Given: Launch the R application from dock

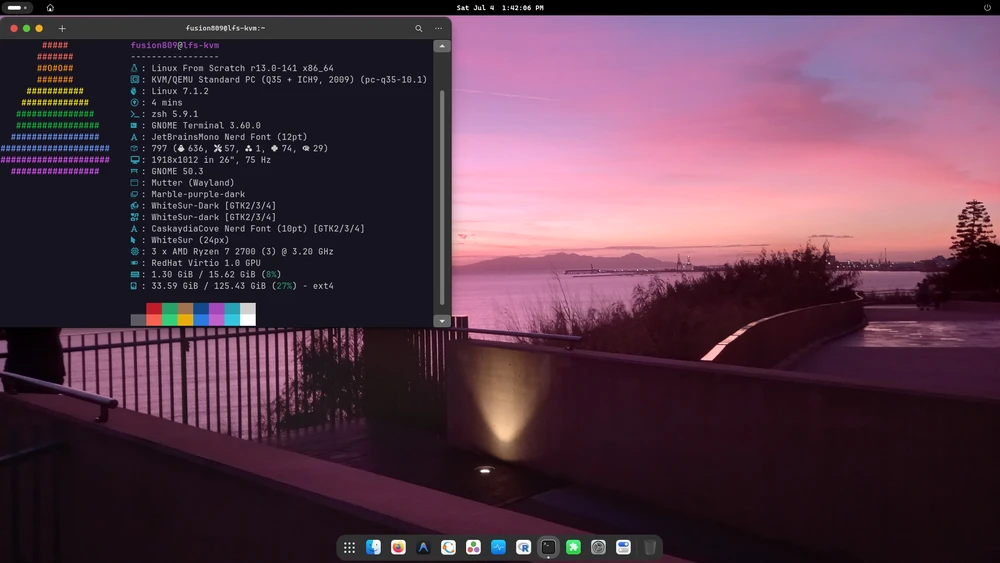Looking at the screenshot, I should pos(523,547).
